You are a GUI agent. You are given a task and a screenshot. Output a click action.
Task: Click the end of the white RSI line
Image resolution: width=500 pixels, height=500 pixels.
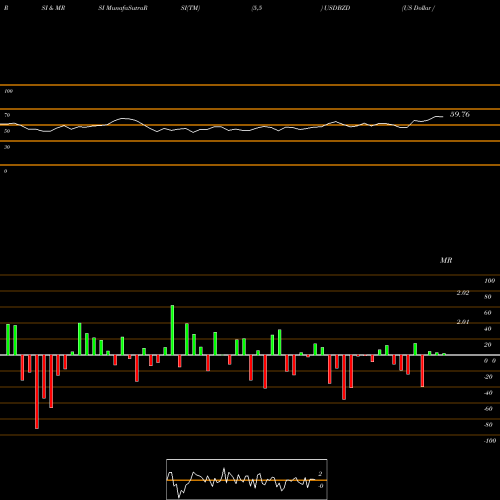click(x=443, y=117)
